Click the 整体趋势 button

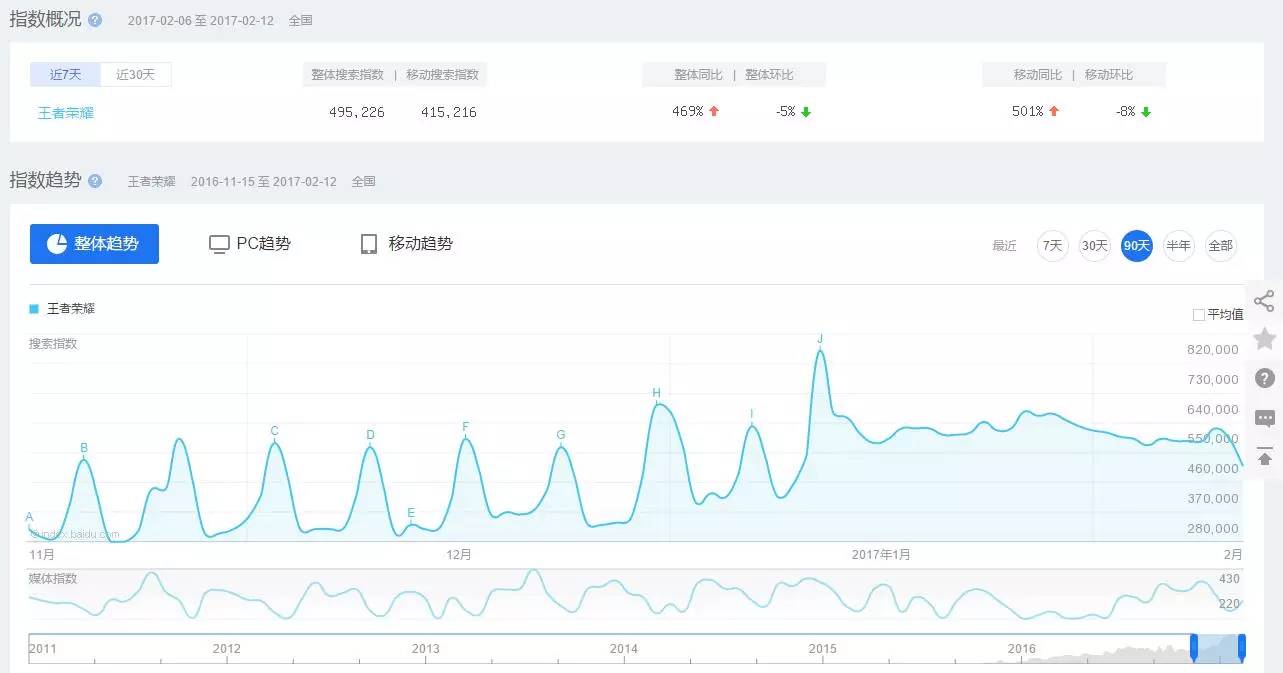94,244
